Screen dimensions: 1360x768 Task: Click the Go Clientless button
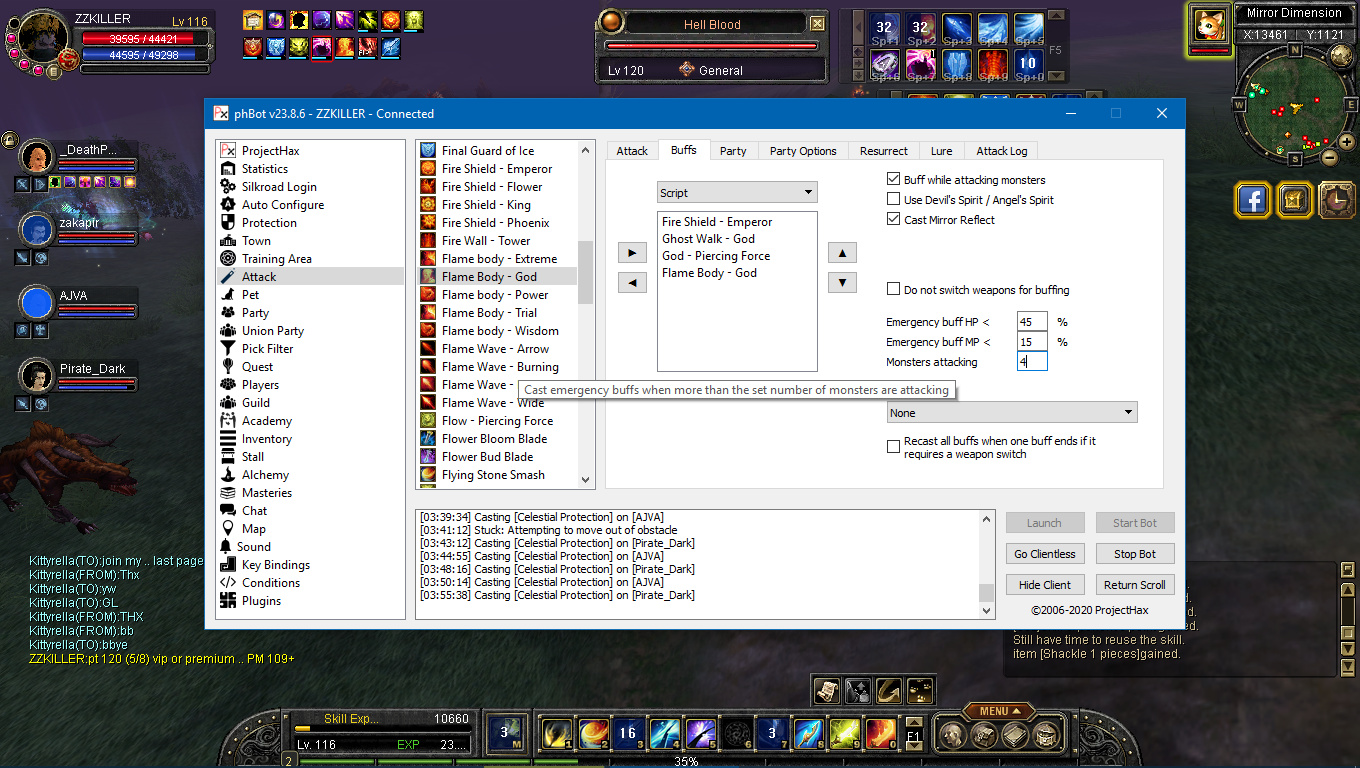pos(1044,554)
